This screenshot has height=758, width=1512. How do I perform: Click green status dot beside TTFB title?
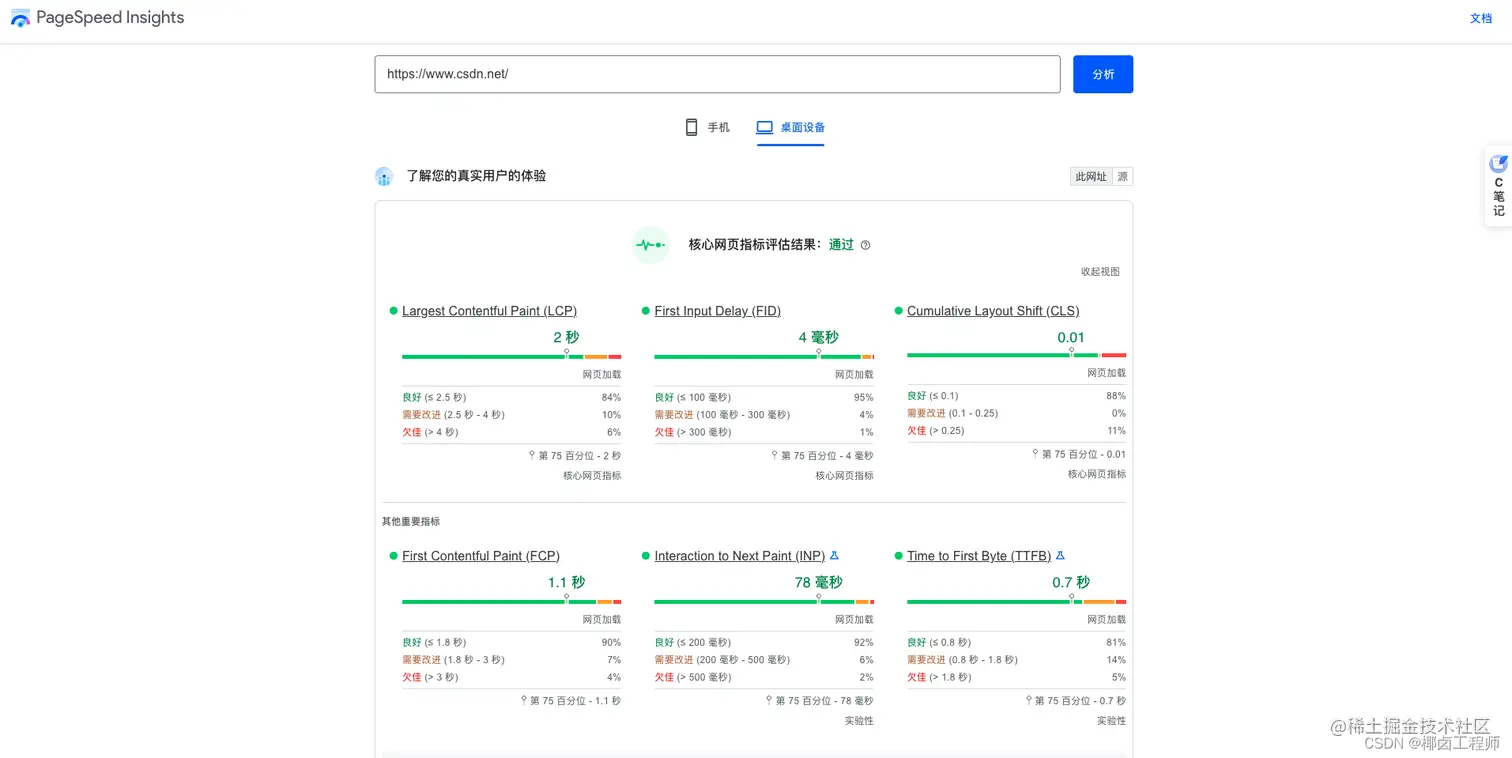click(899, 556)
